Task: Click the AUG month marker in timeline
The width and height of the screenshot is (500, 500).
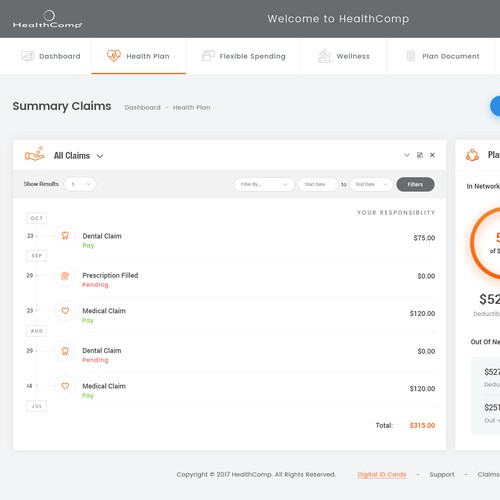Action: (x=37, y=331)
